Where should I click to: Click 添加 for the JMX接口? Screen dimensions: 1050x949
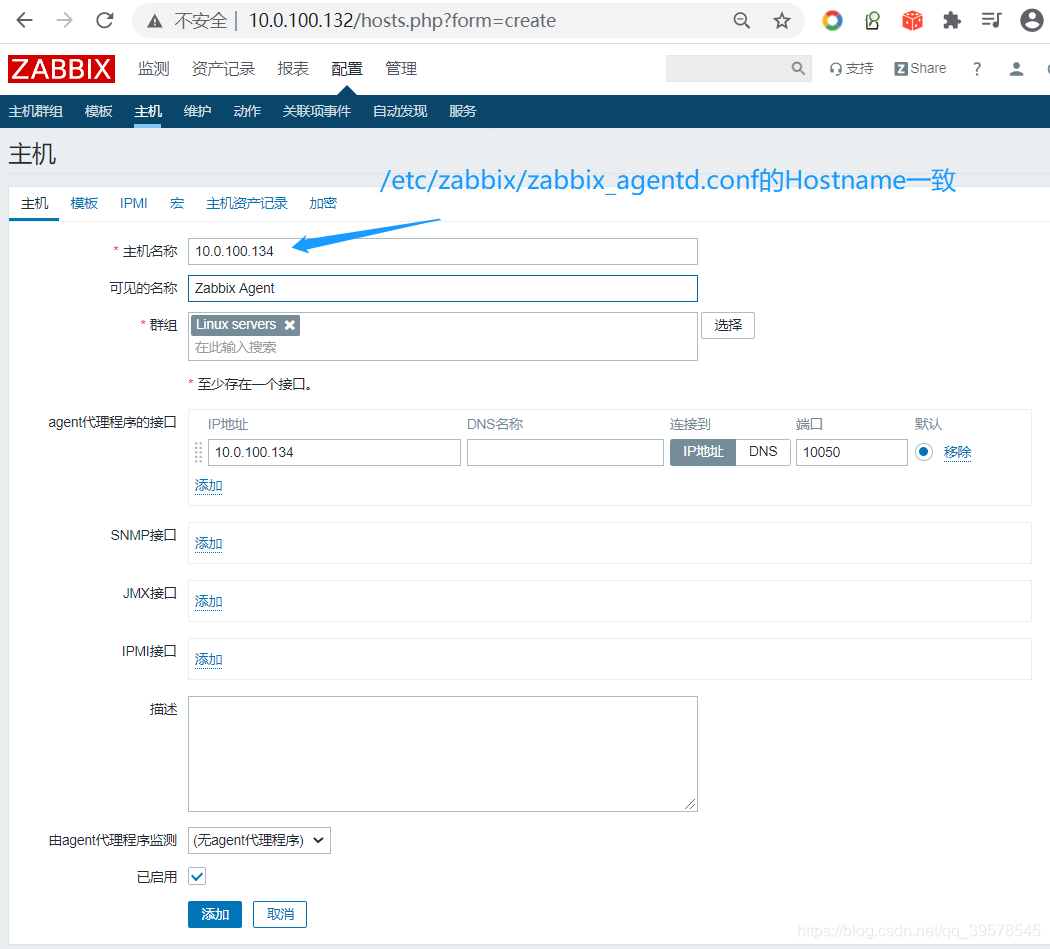point(208,601)
